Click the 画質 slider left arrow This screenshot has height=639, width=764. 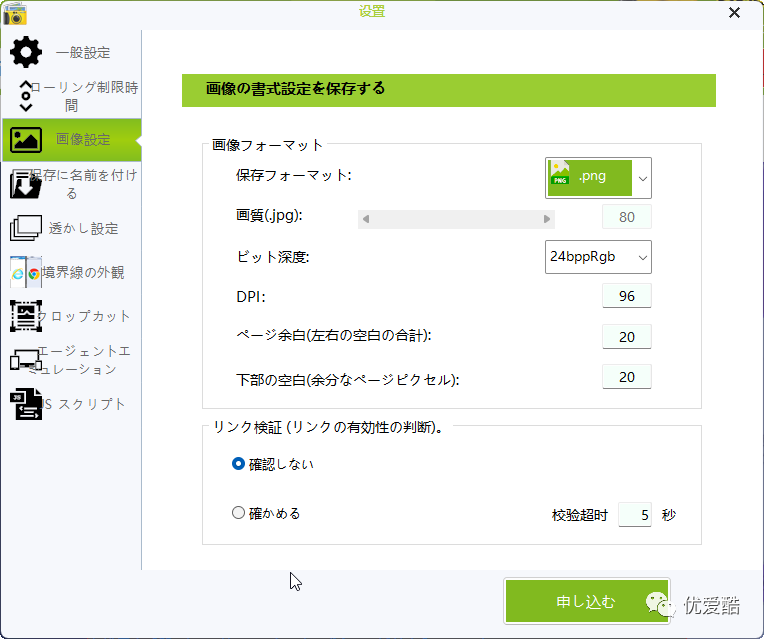point(365,219)
